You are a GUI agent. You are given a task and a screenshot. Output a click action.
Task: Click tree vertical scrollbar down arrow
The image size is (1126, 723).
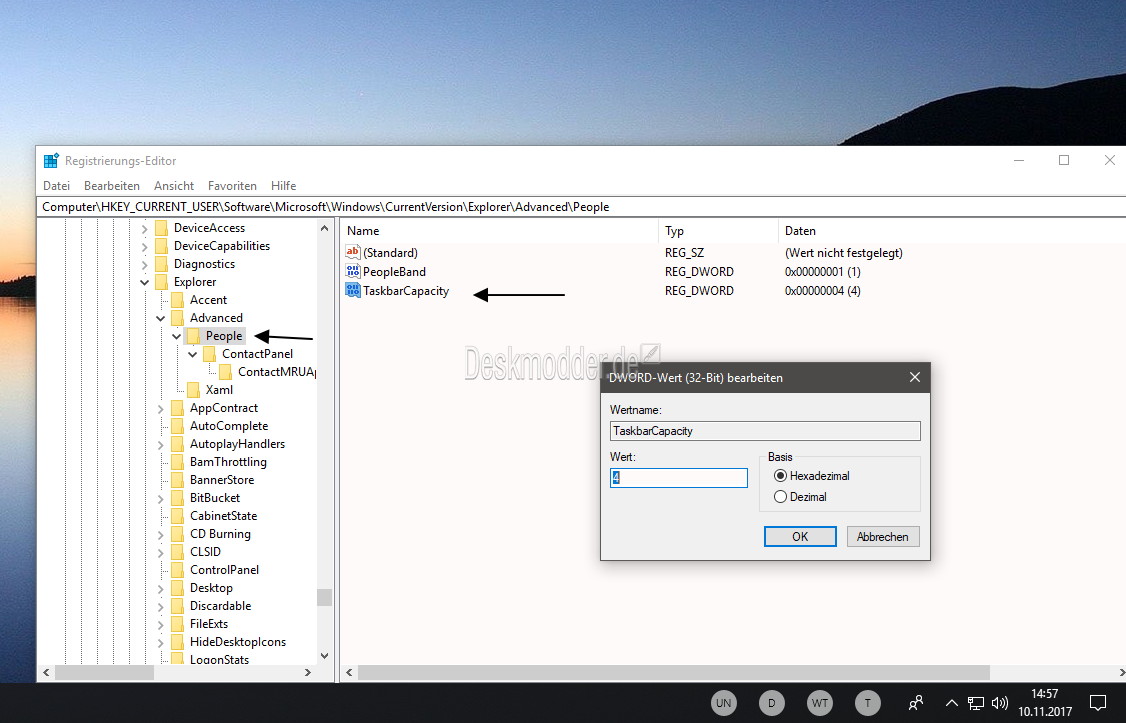(x=325, y=656)
